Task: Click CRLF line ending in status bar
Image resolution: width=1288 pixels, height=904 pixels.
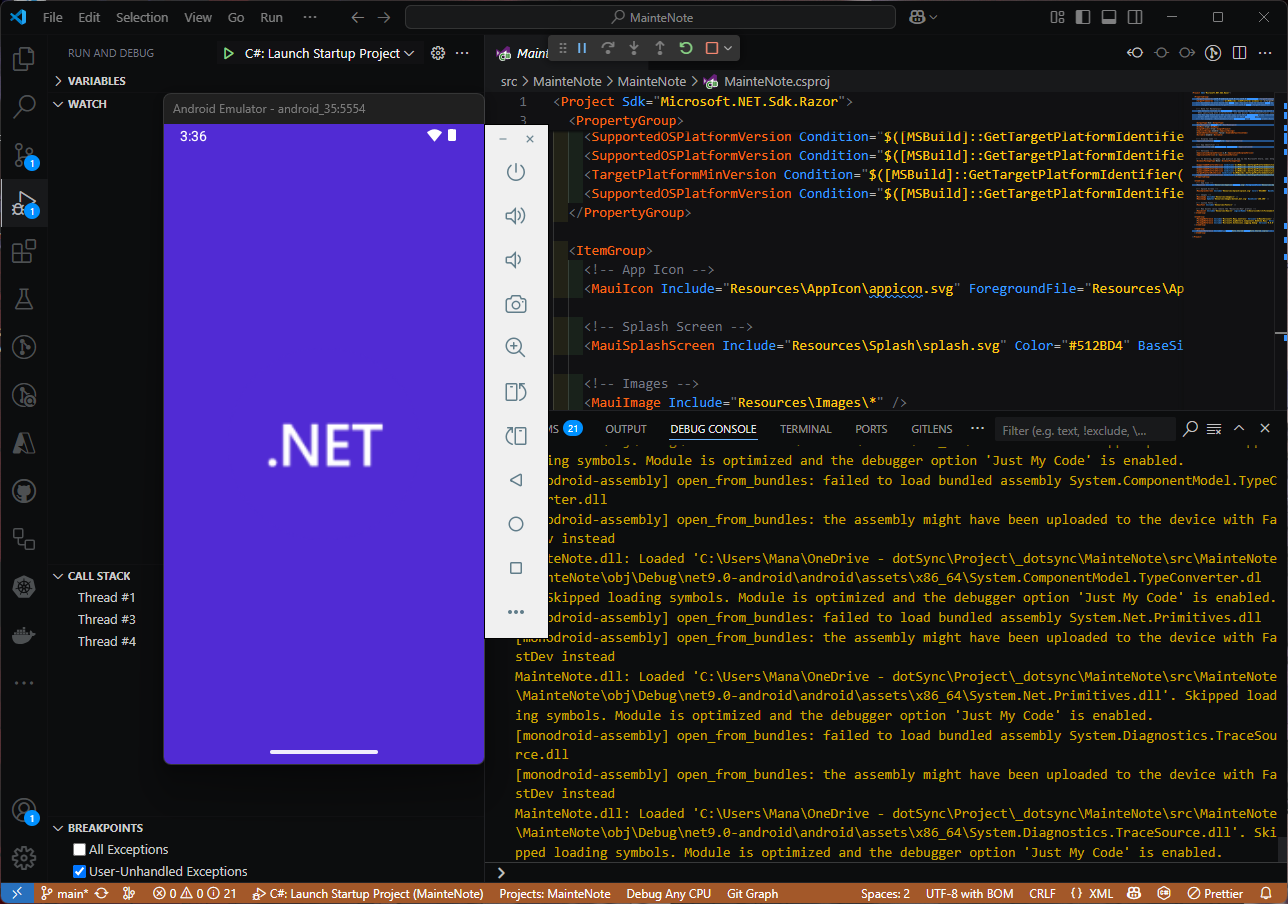Action: (1042, 894)
